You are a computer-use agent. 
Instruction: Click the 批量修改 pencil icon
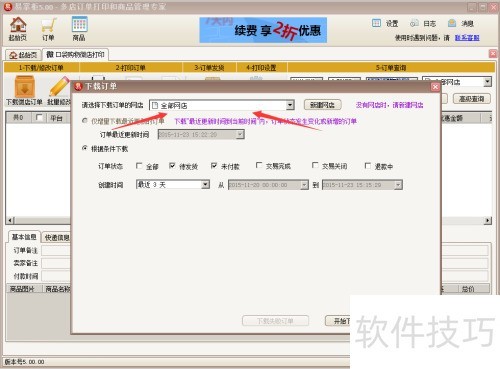(x=59, y=90)
